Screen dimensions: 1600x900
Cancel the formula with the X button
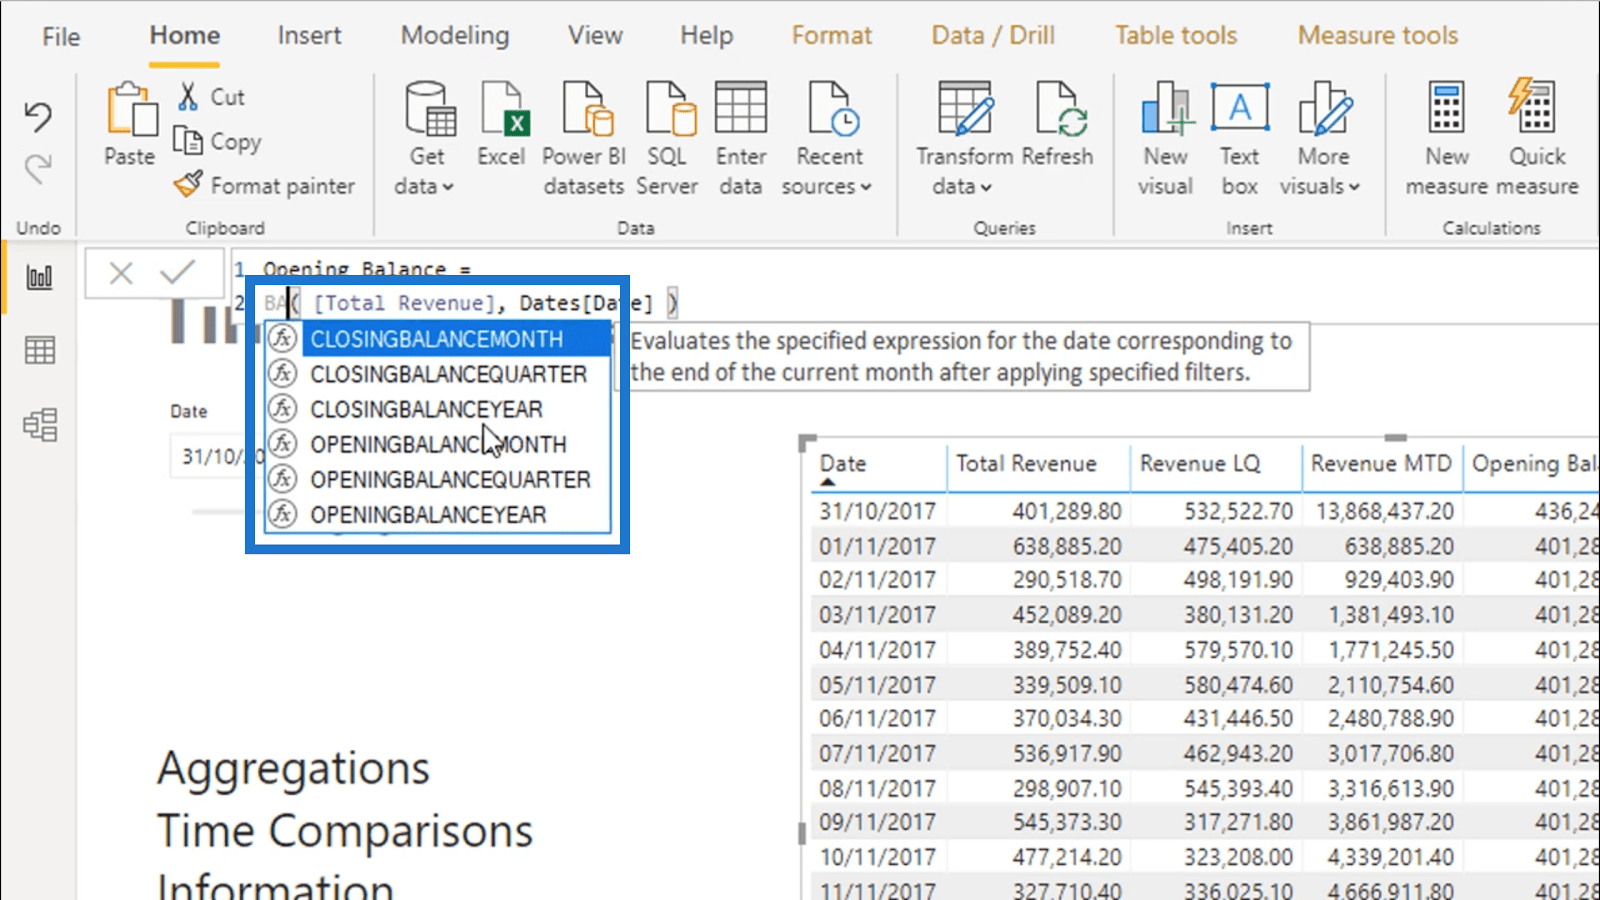click(x=121, y=273)
